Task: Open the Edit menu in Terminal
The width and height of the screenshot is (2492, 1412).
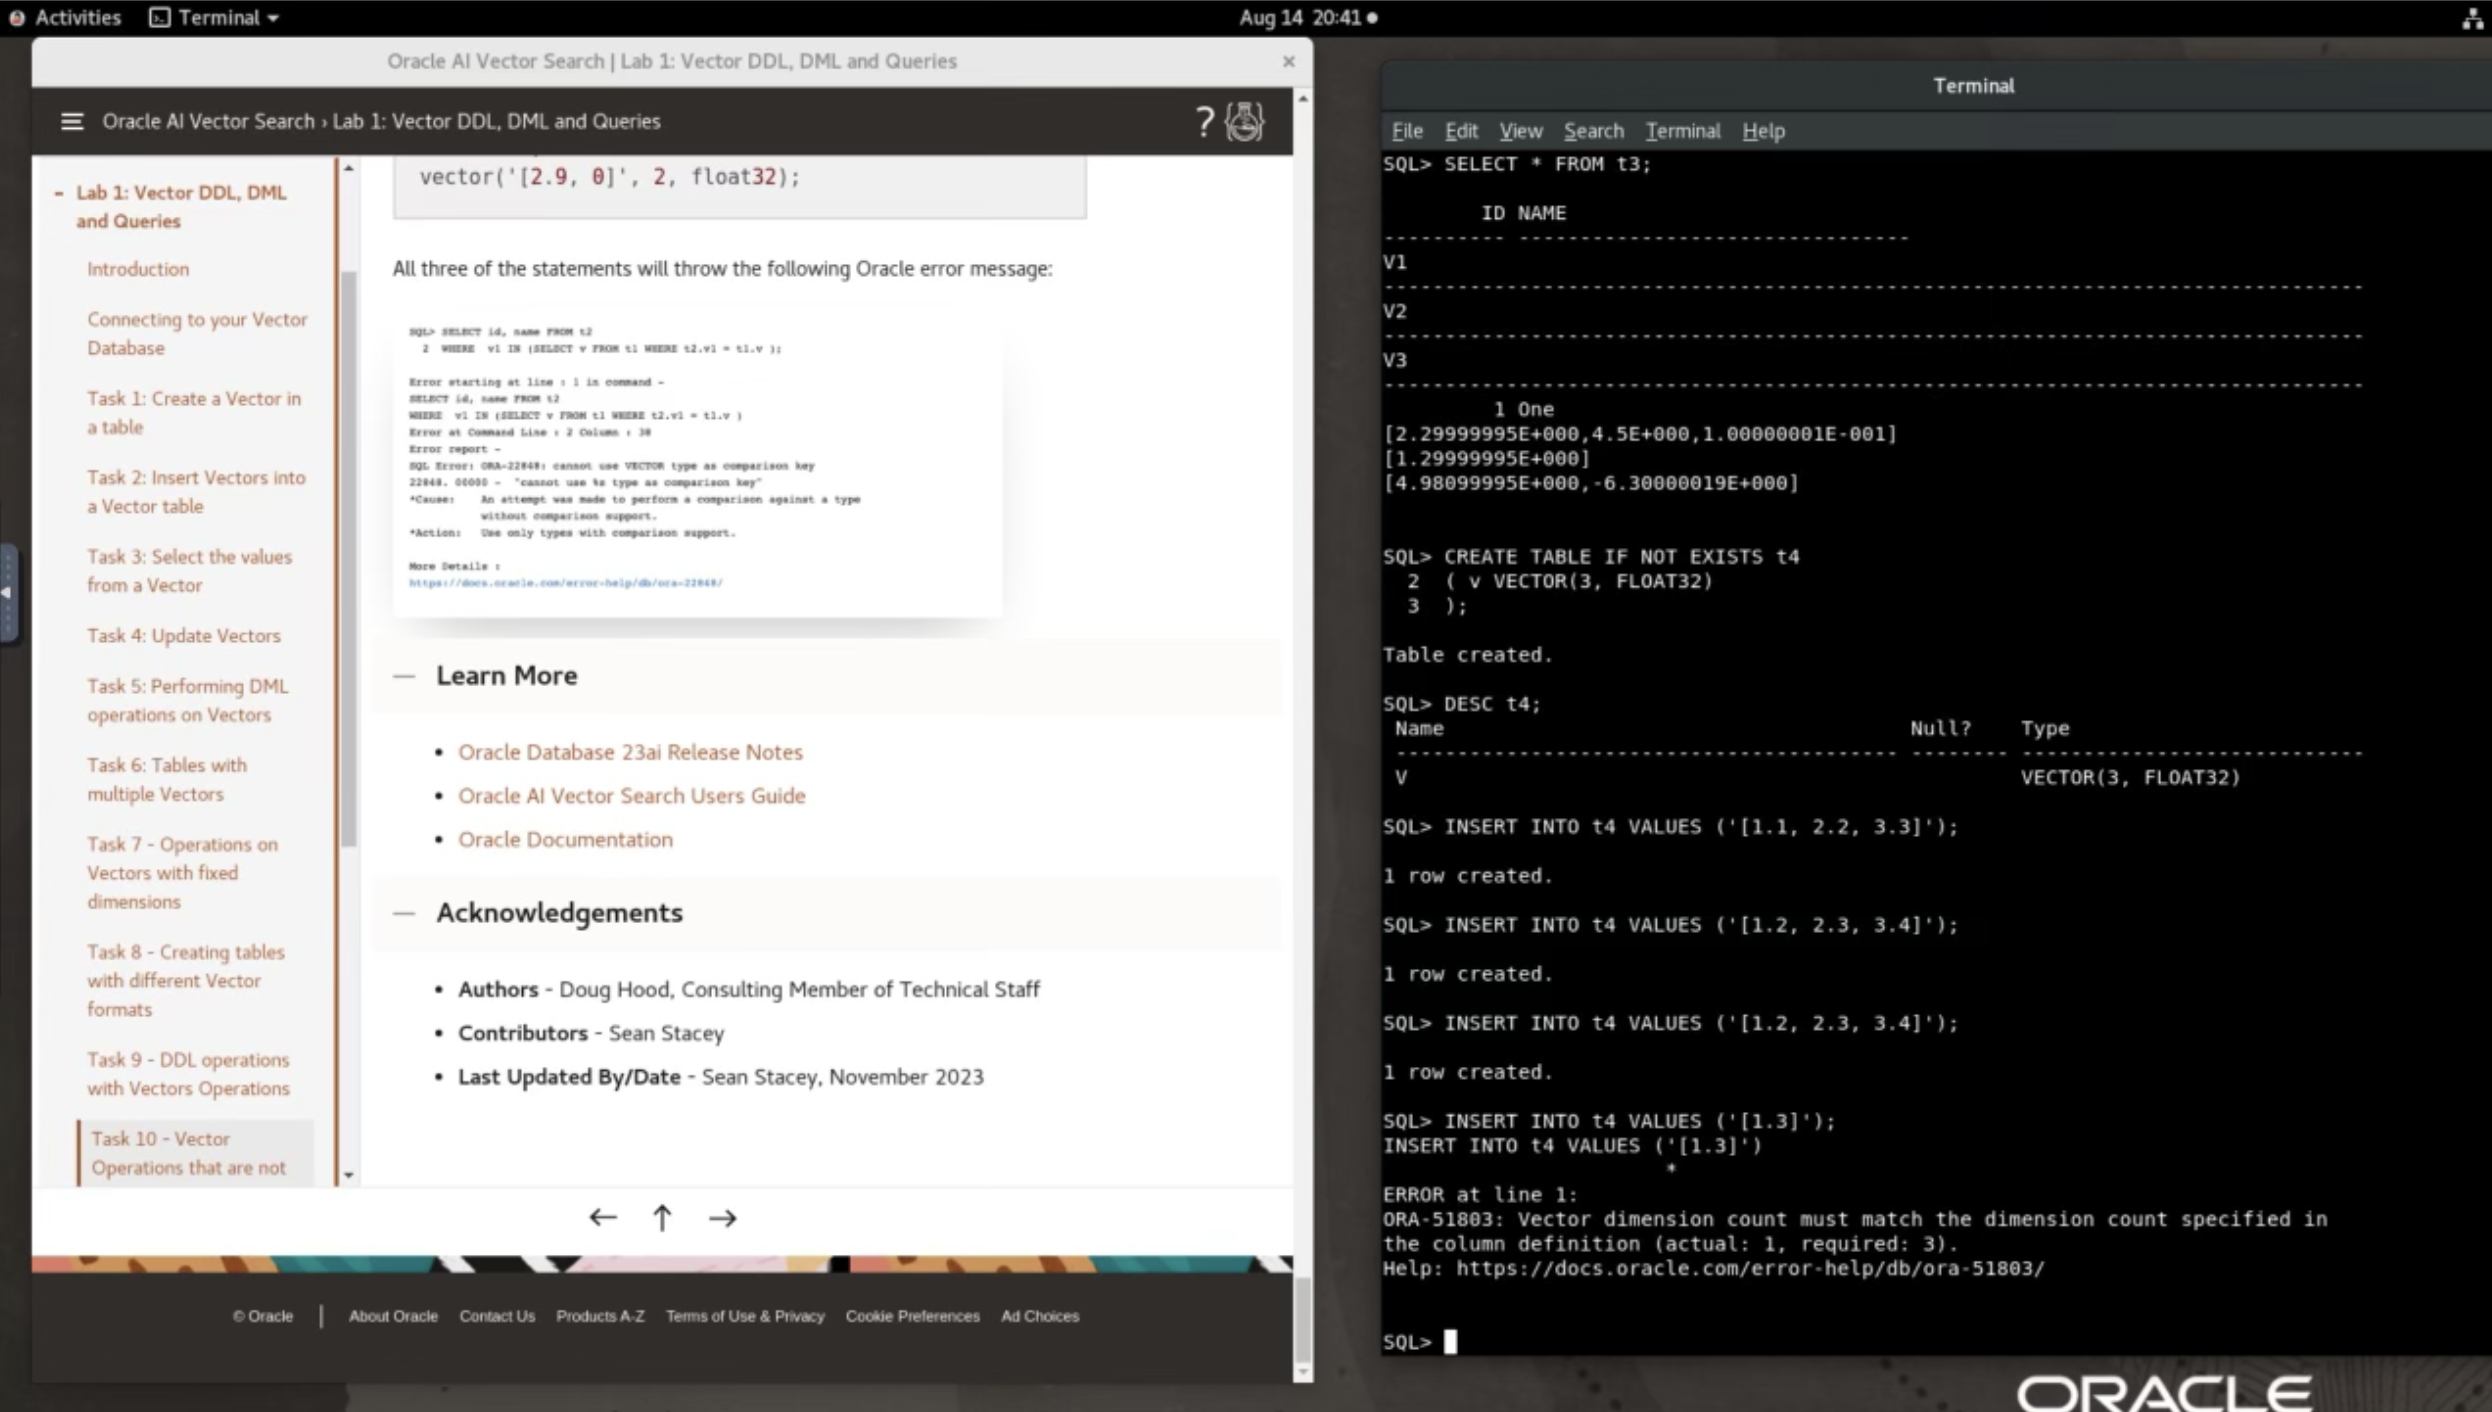Action: click(x=1460, y=131)
